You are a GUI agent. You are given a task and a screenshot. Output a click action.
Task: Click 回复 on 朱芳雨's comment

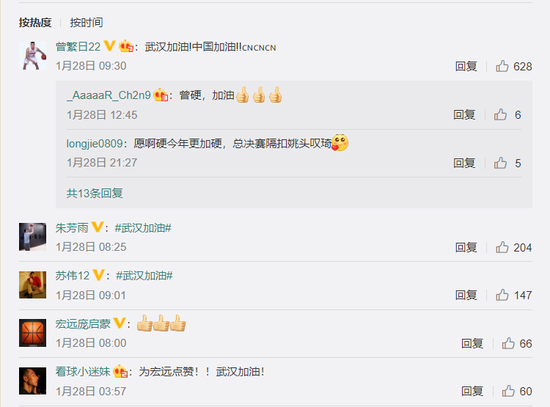click(466, 247)
